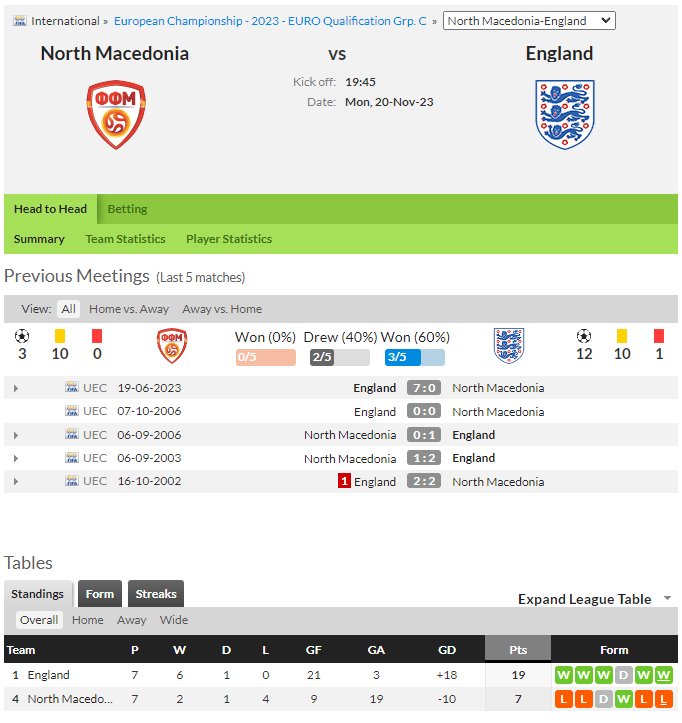This screenshot has width=682, height=723.
Task: Open the Betting tab
Action: 127,209
